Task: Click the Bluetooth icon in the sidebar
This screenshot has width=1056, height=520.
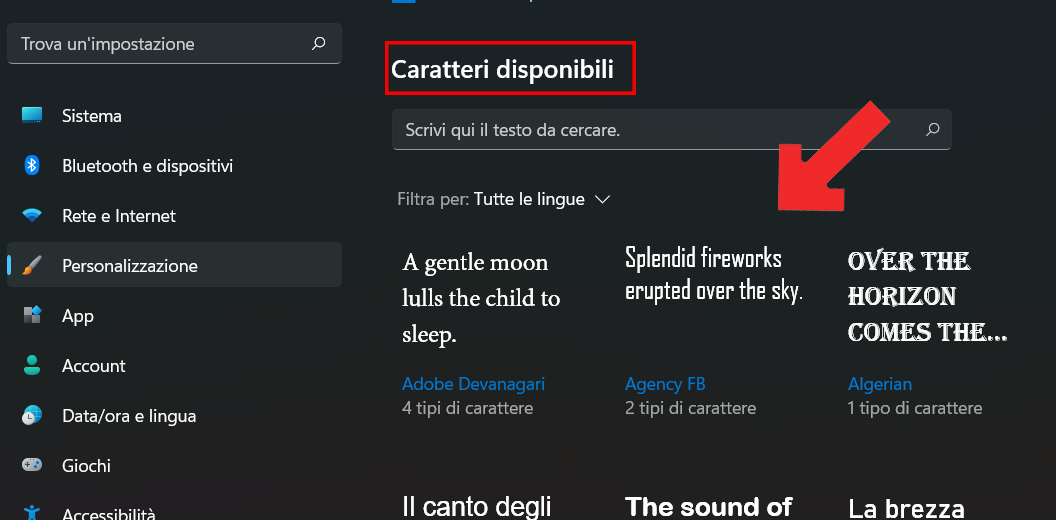Action: (32, 165)
